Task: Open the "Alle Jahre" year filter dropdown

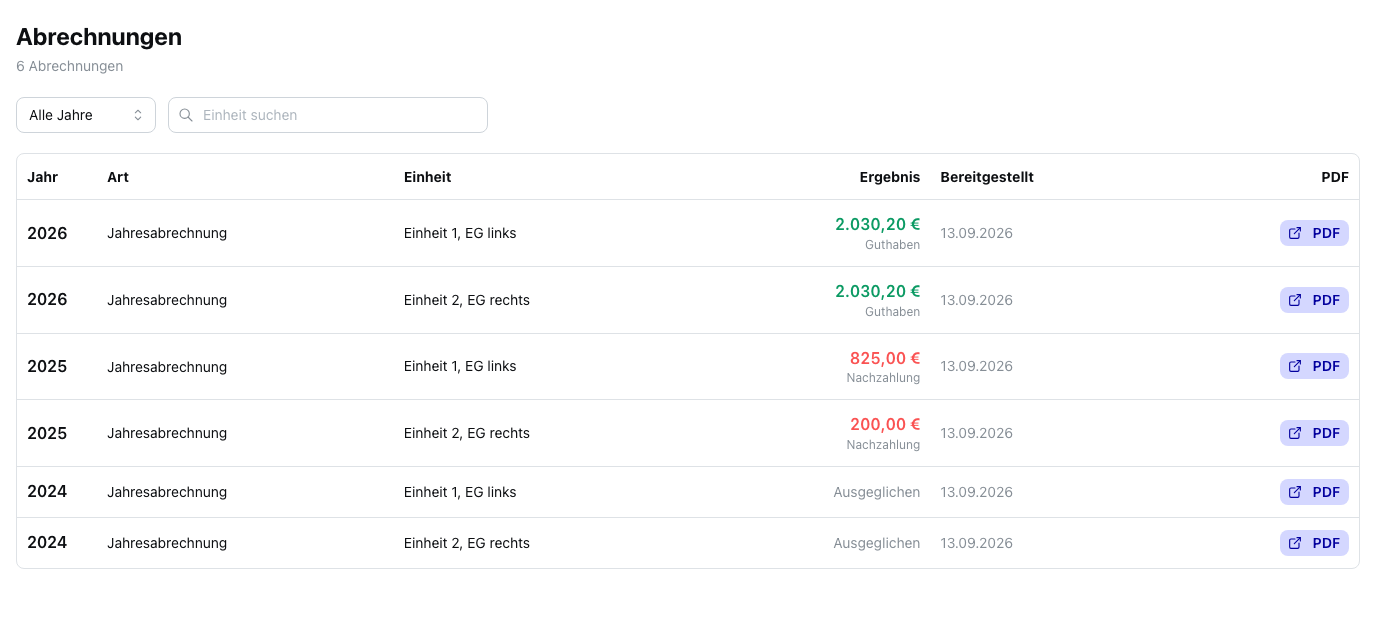Action: tap(86, 115)
